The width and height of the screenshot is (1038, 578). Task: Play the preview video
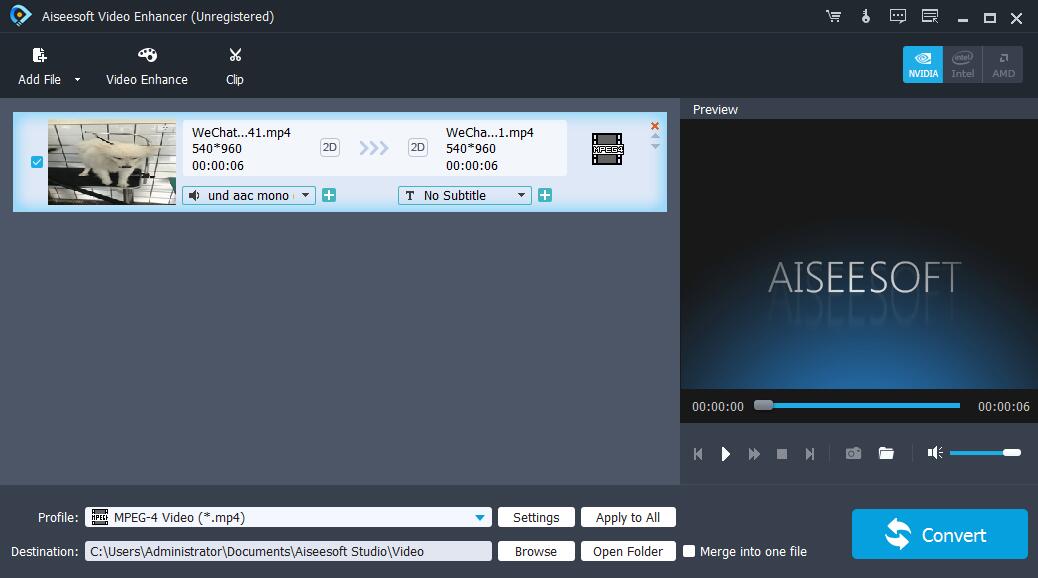(726, 454)
